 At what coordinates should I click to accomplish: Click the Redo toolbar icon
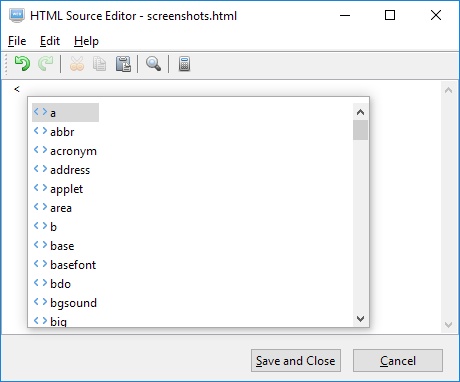45,64
